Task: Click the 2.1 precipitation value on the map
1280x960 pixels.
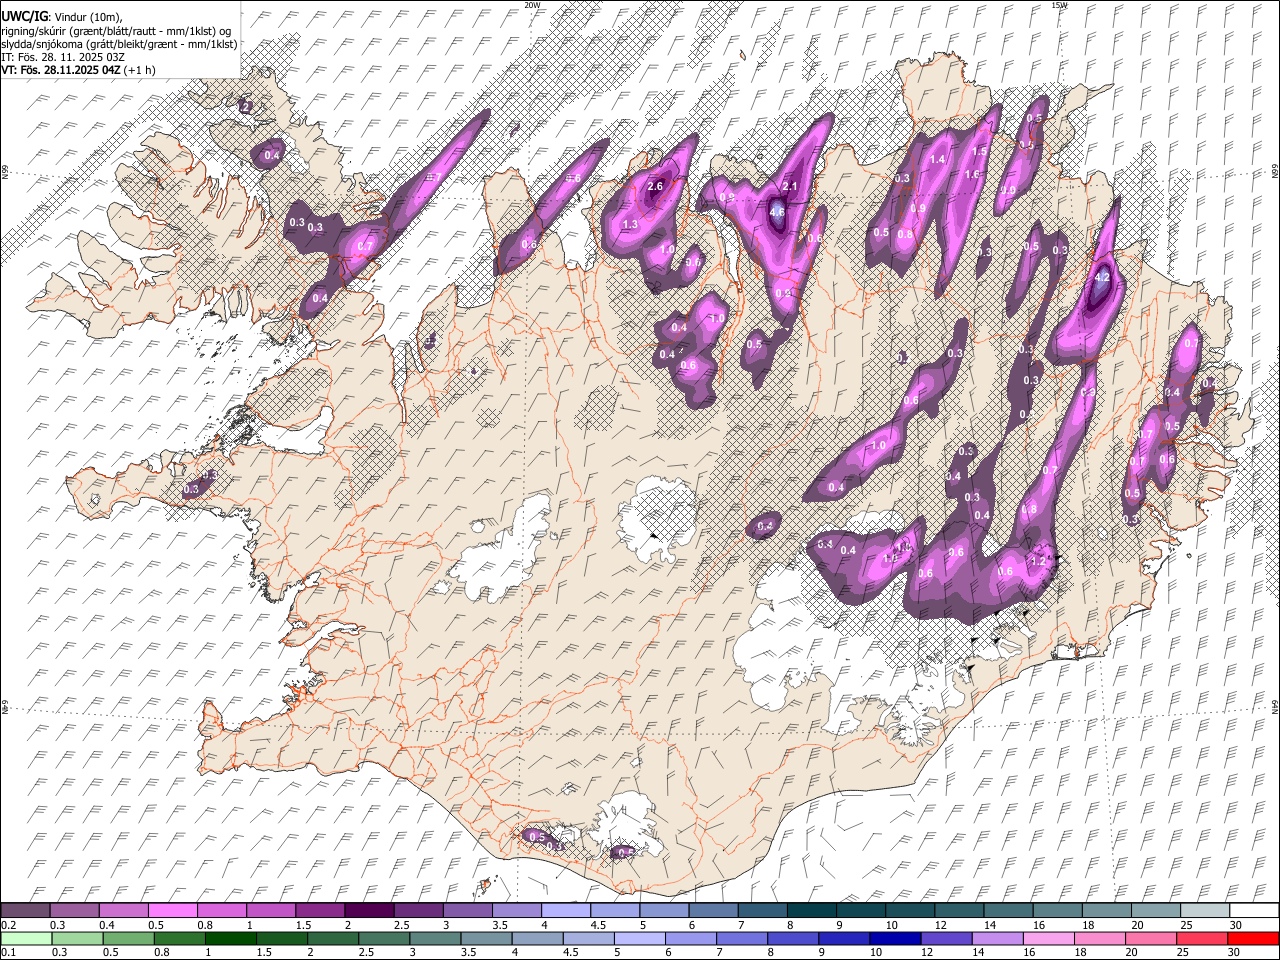Action: pyautogui.click(x=789, y=187)
